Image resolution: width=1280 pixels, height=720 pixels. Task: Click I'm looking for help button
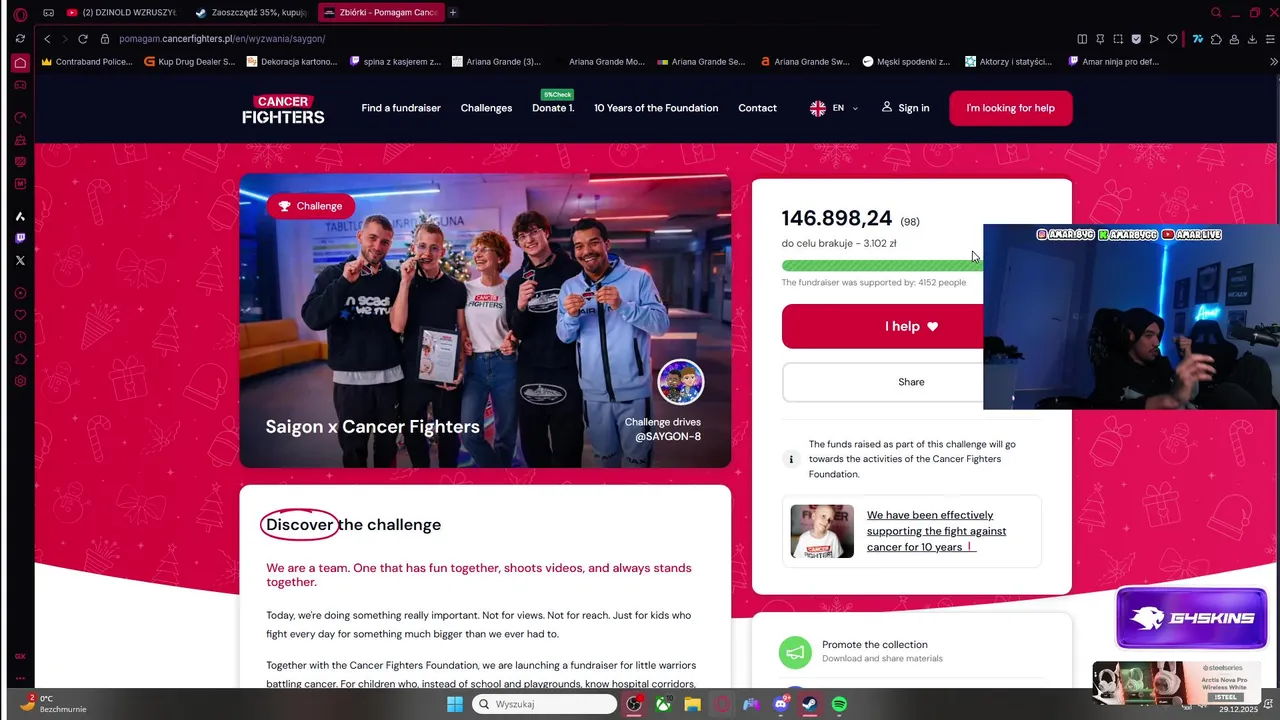[x=1010, y=108]
